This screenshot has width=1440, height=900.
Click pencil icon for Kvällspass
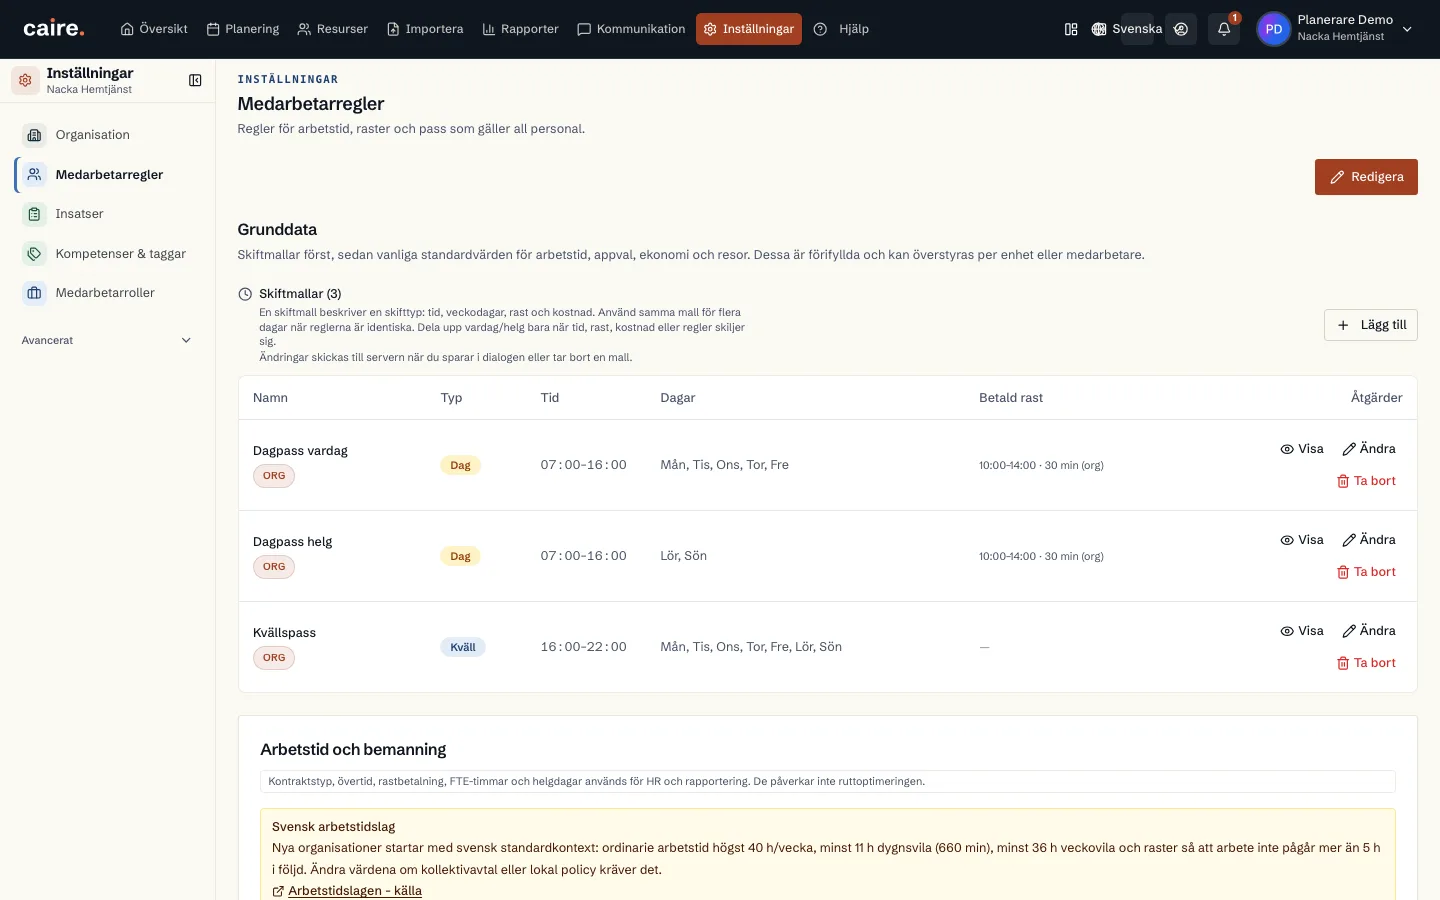click(x=1349, y=631)
